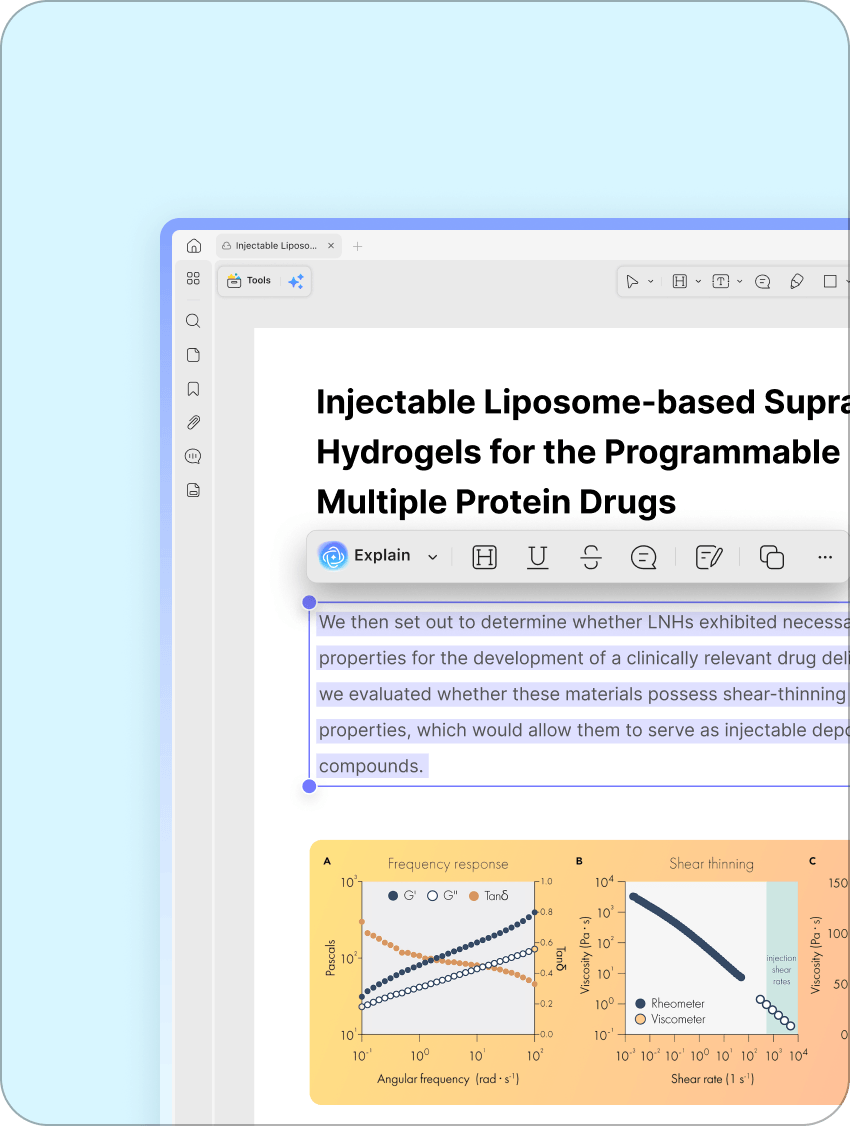Viewport: 850px width, 1126px height.
Task: Click the document title heading
Action: [x=582, y=452]
